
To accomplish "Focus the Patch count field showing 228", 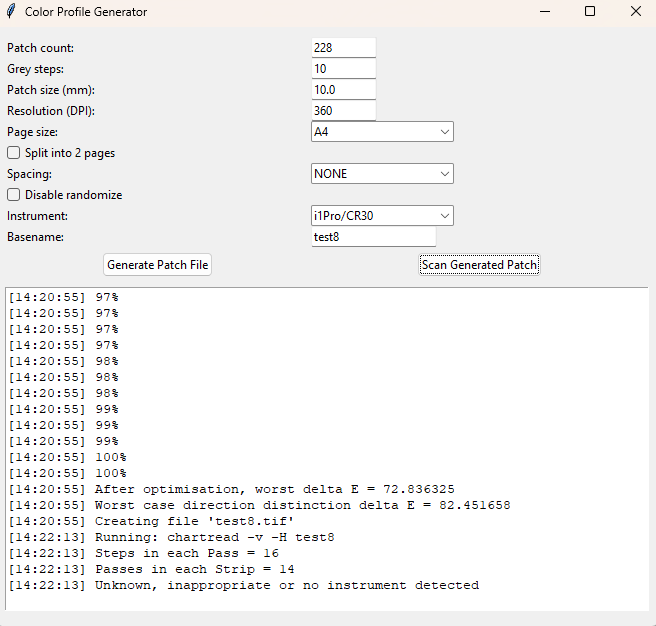I will click(x=343, y=48).
